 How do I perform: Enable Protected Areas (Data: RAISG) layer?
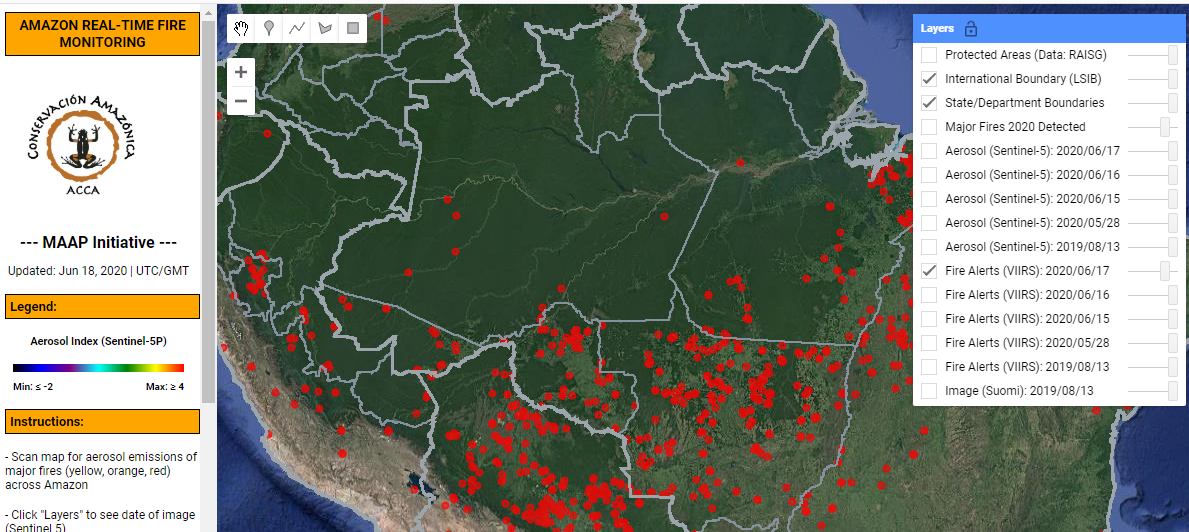click(x=929, y=55)
